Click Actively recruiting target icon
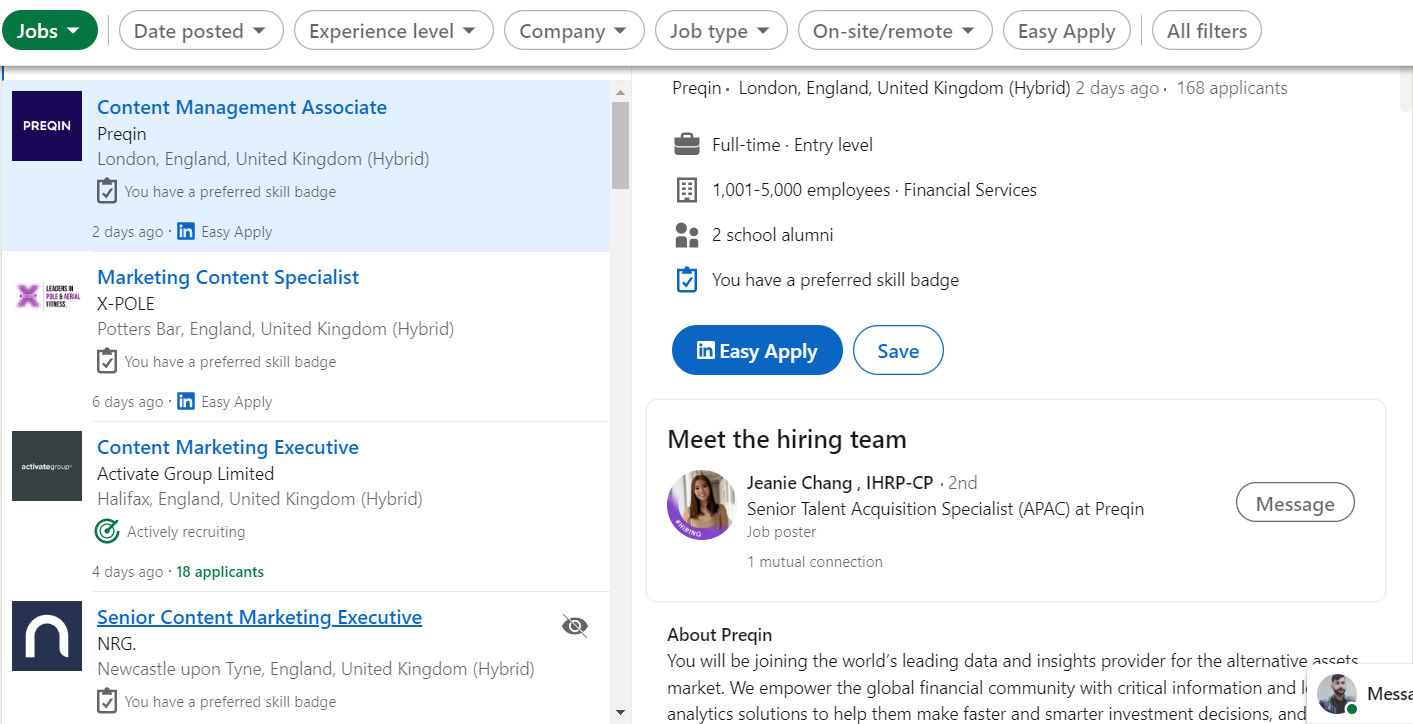 coord(107,531)
